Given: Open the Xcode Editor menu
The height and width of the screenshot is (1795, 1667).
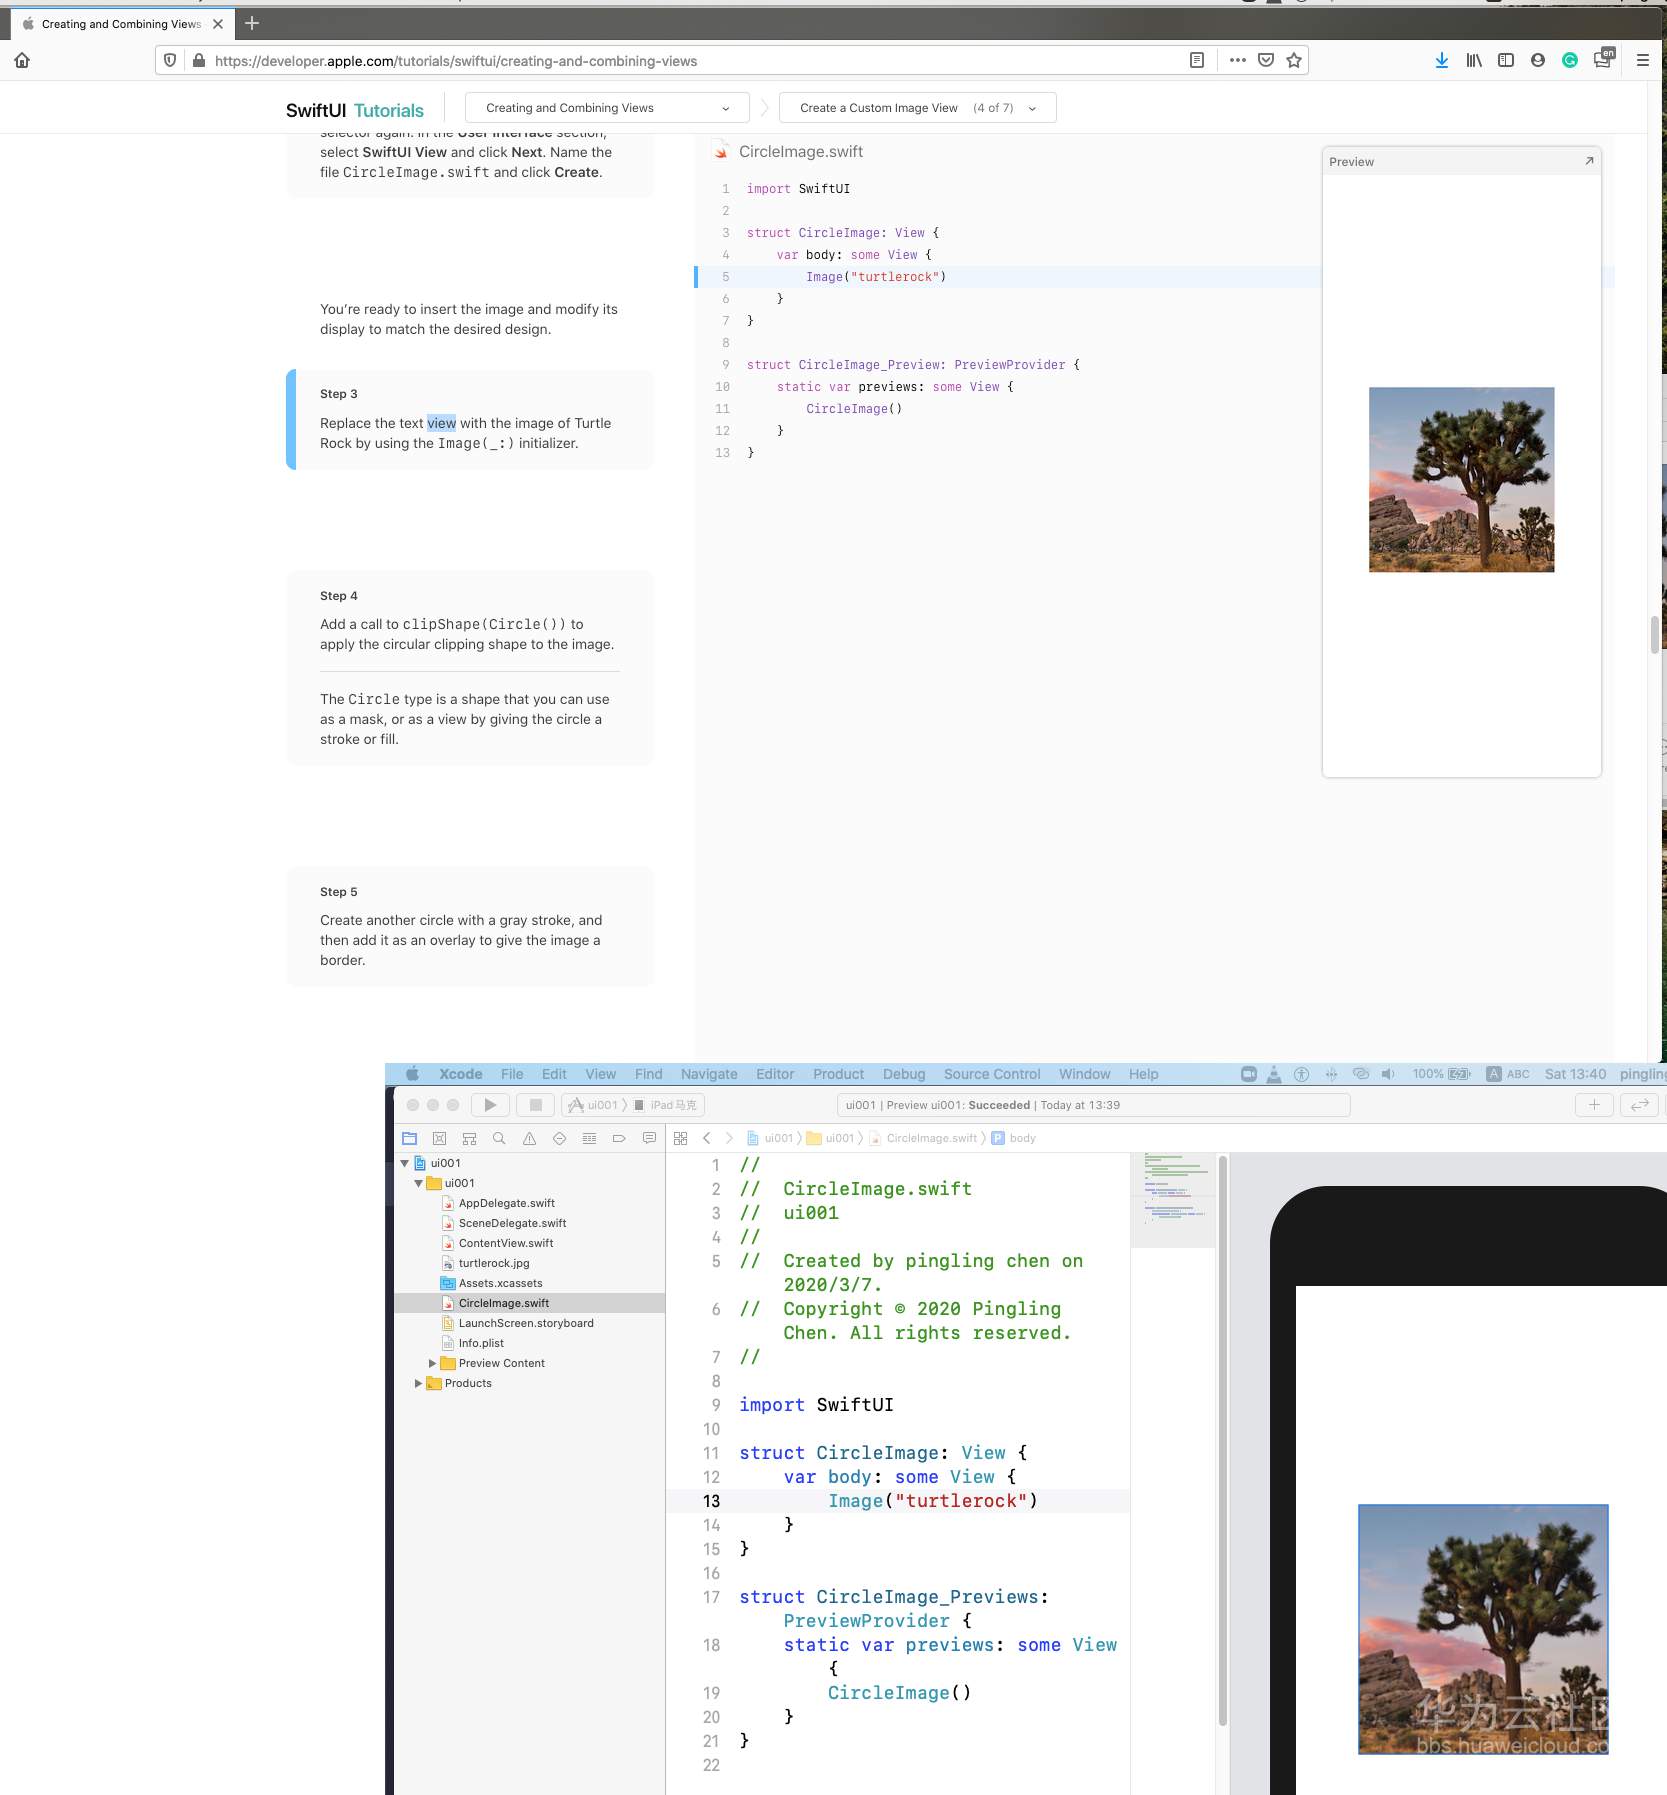Looking at the screenshot, I should click(x=775, y=1074).
